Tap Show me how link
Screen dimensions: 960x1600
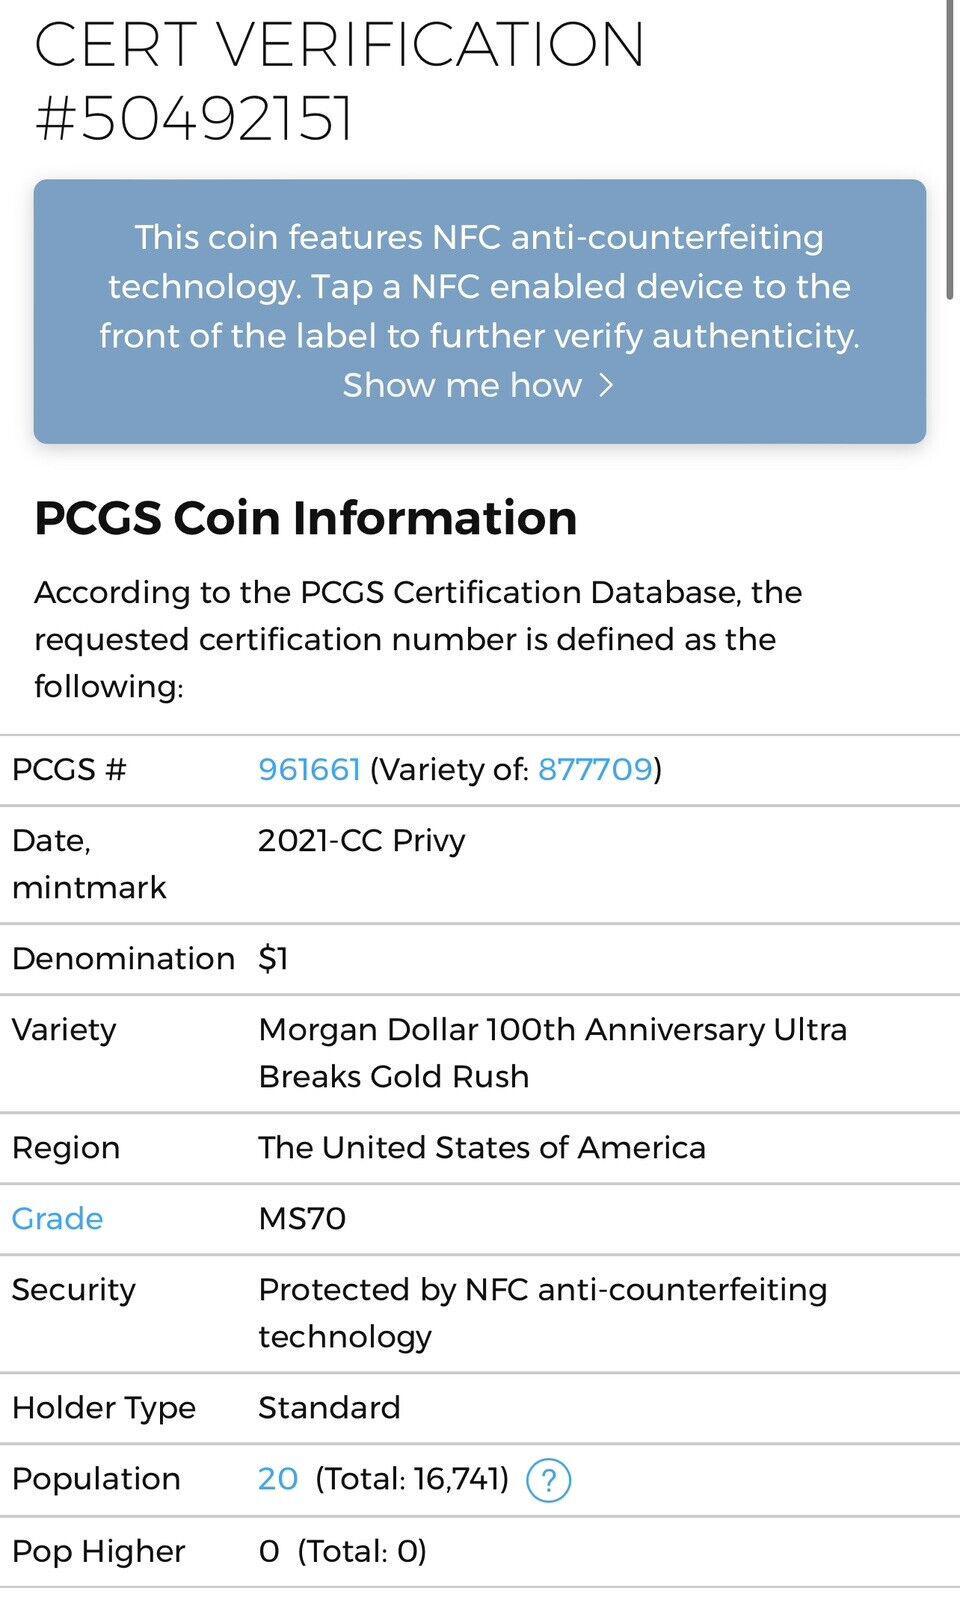click(478, 385)
